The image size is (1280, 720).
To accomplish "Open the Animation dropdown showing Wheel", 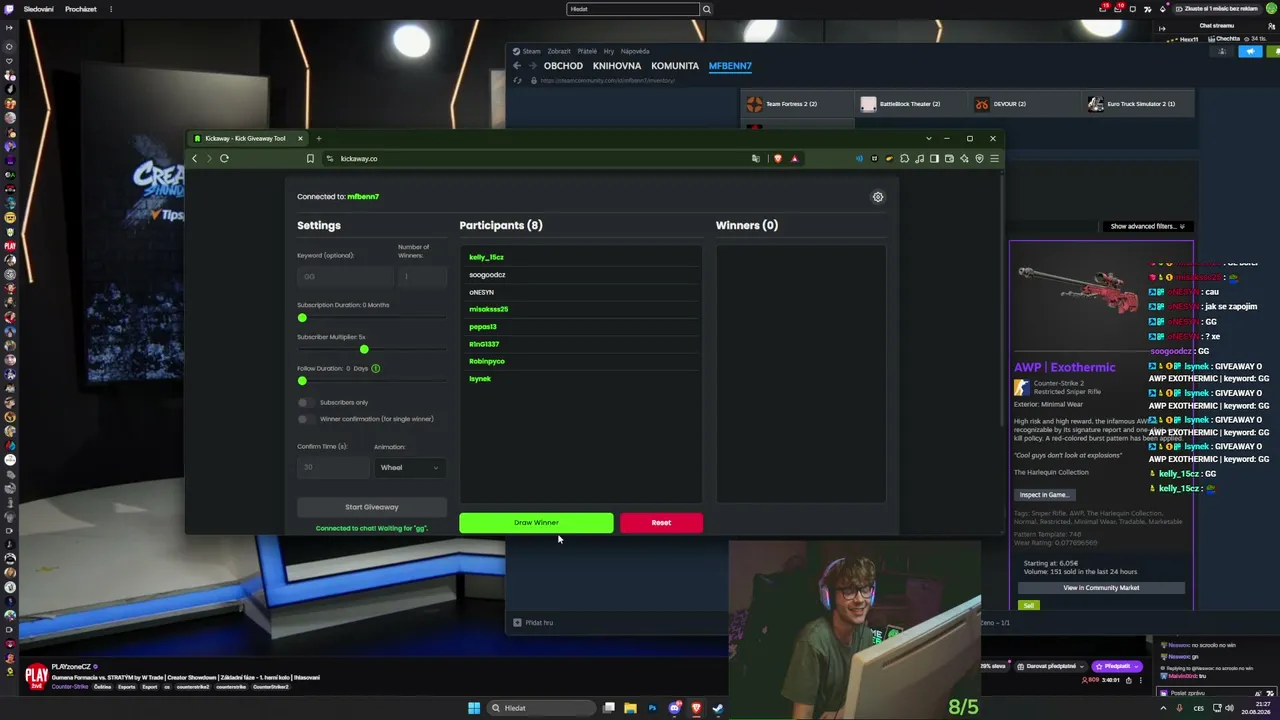I will click(x=409, y=467).
